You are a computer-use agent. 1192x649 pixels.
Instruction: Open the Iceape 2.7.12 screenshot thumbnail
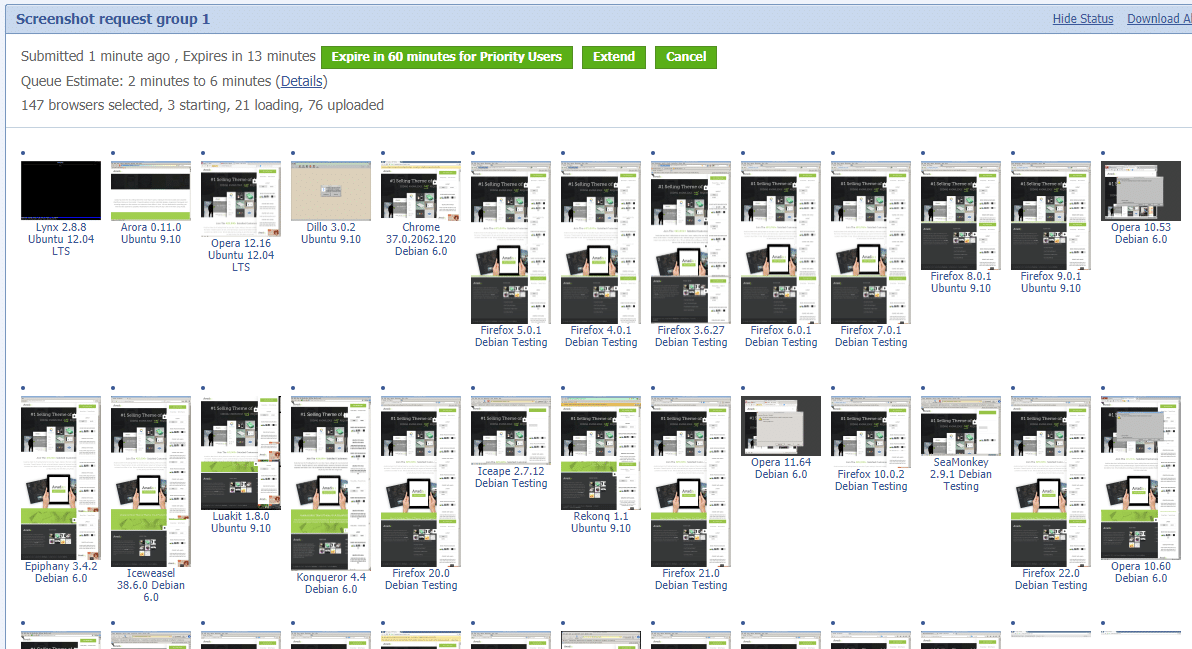(511, 430)
